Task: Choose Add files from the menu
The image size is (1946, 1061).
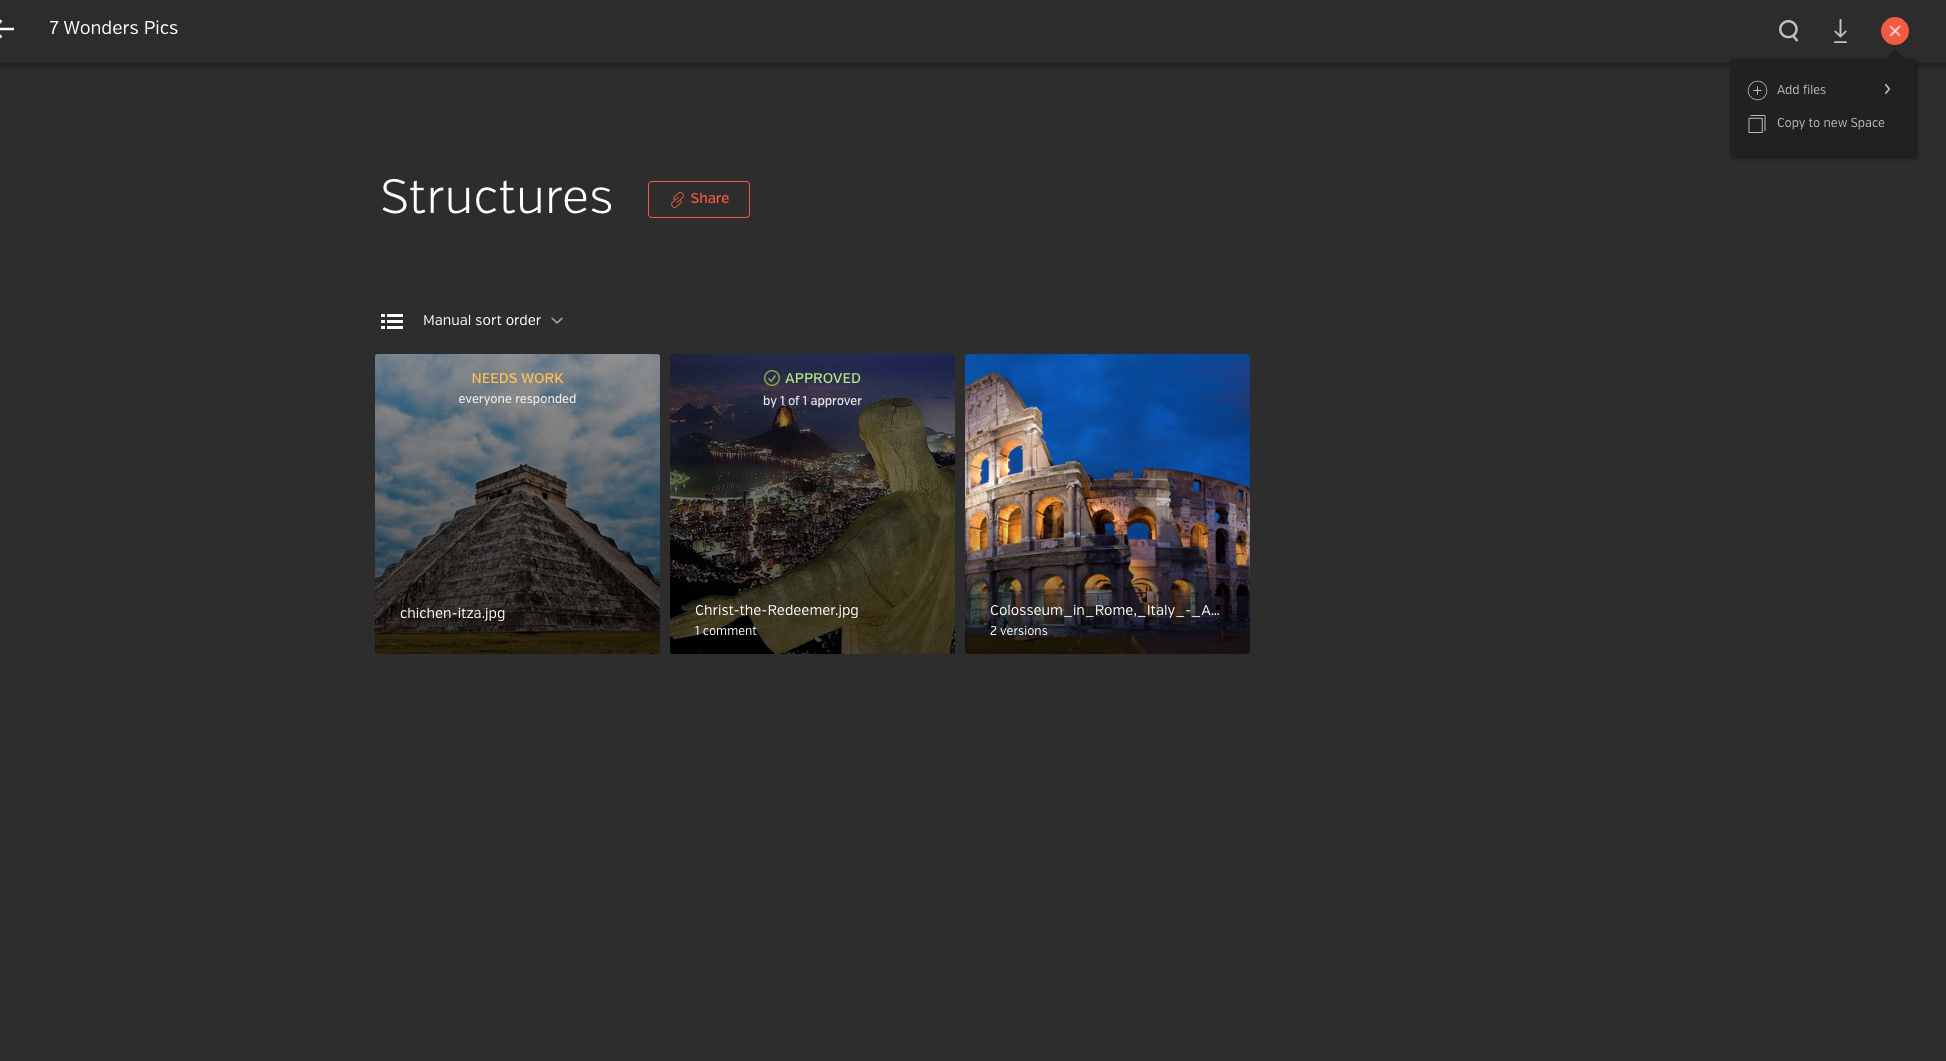Action: pos(1820,90)
